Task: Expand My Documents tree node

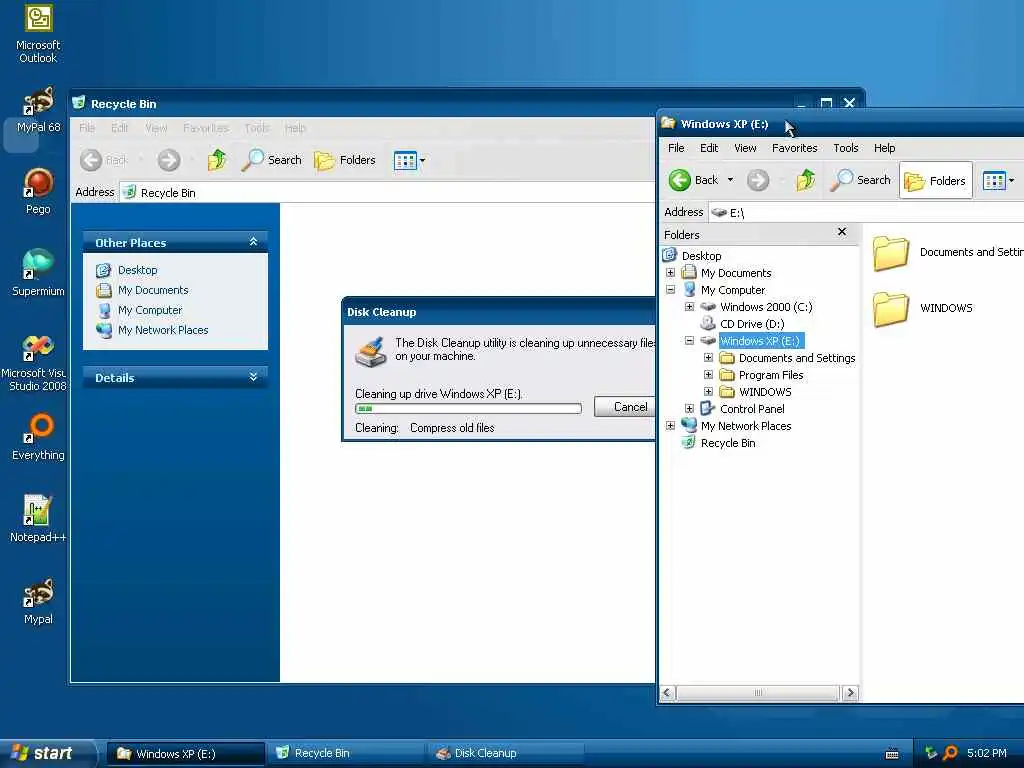Action: tap(670, 272)
